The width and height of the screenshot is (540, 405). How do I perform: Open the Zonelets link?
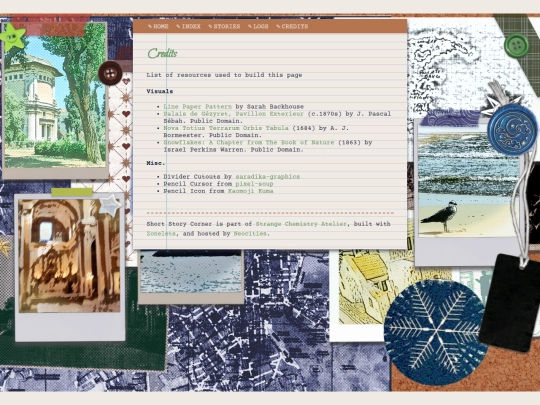[x=161, y=233]
